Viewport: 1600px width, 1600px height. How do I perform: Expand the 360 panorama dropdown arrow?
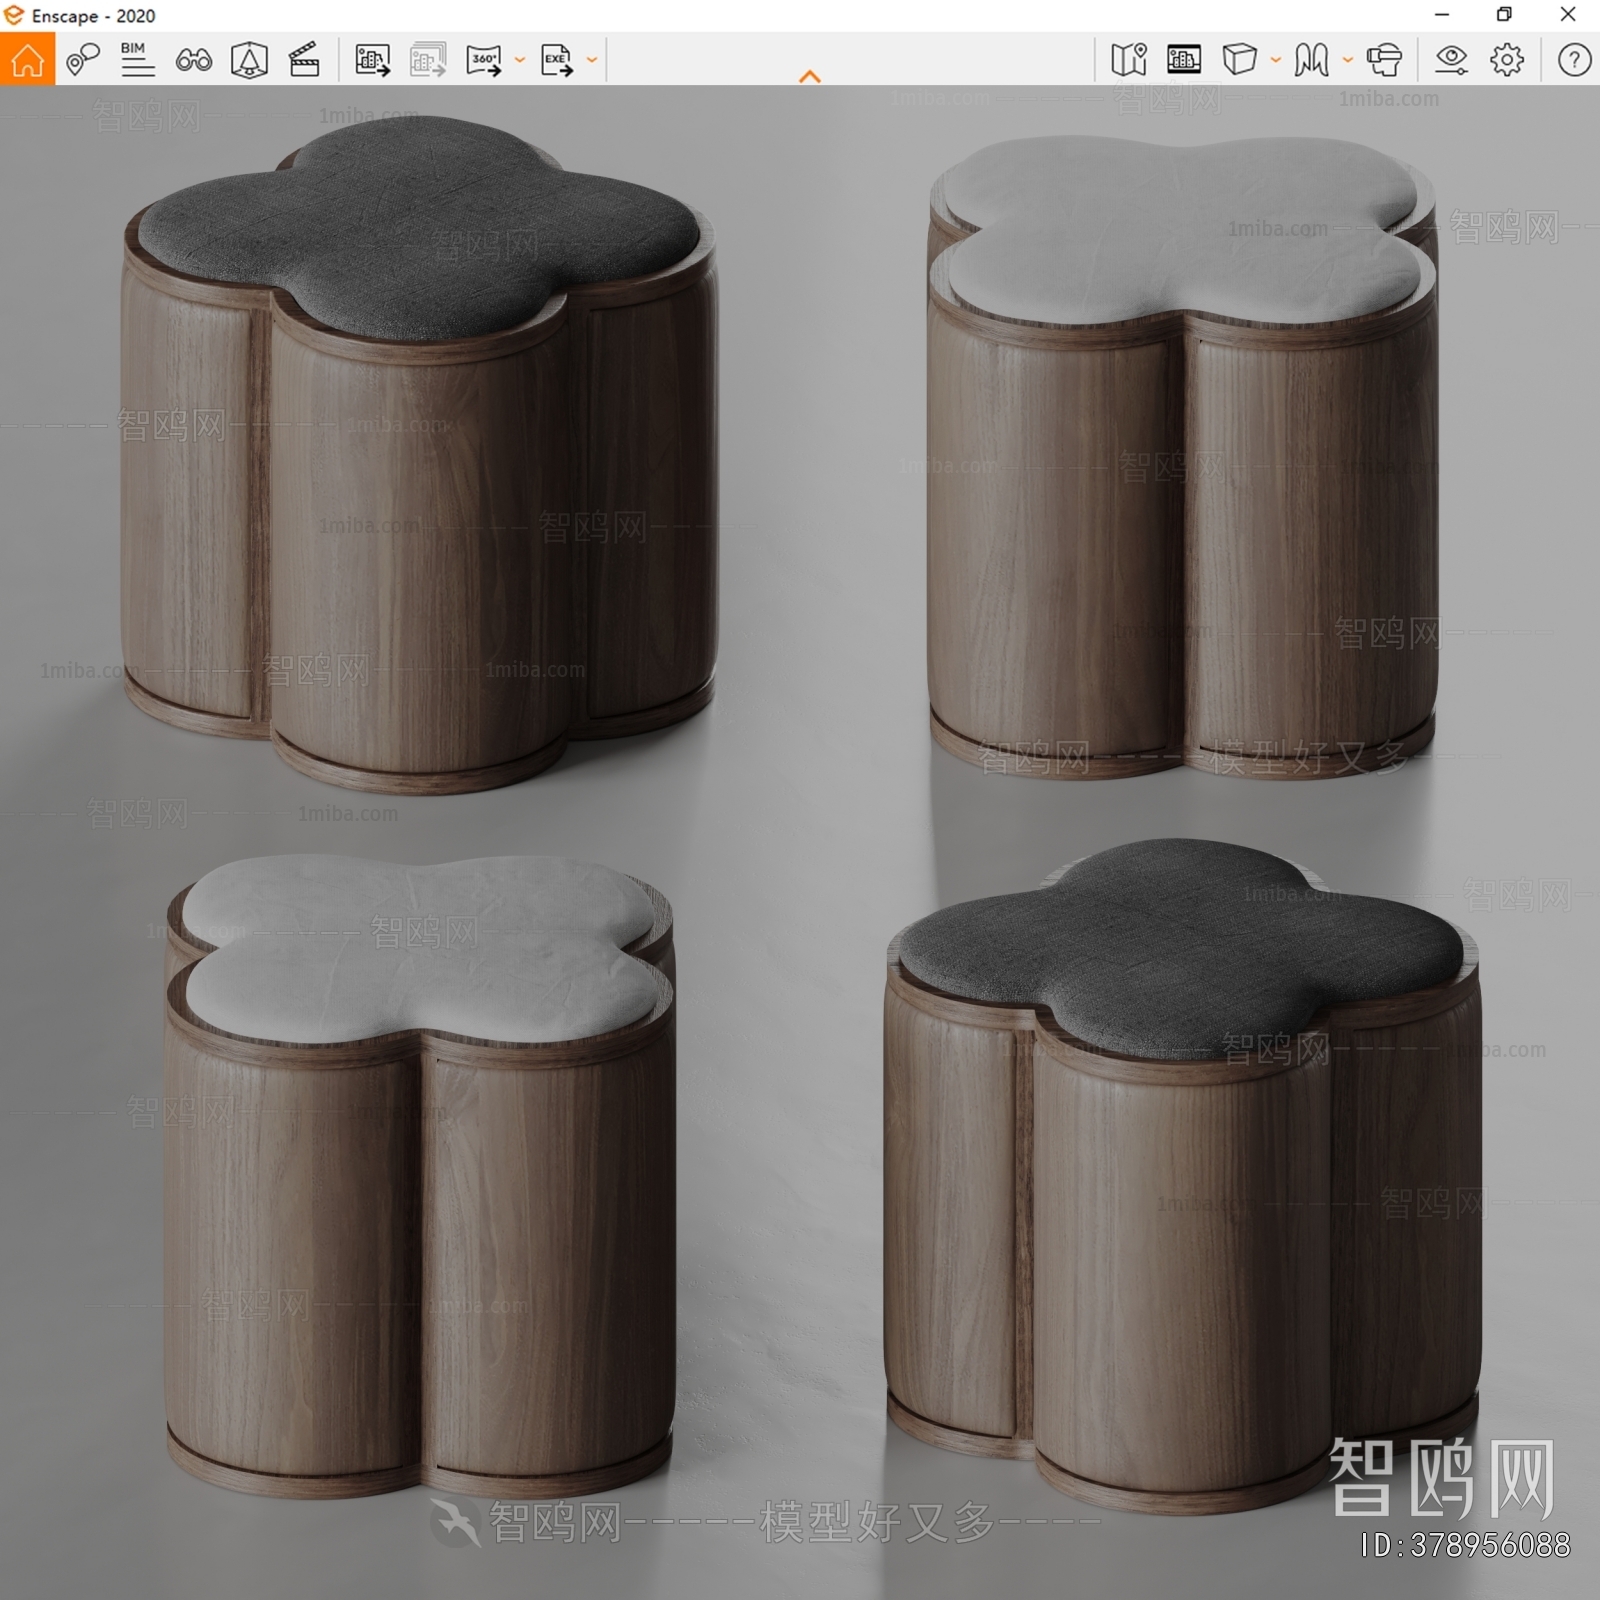[520, 60]
